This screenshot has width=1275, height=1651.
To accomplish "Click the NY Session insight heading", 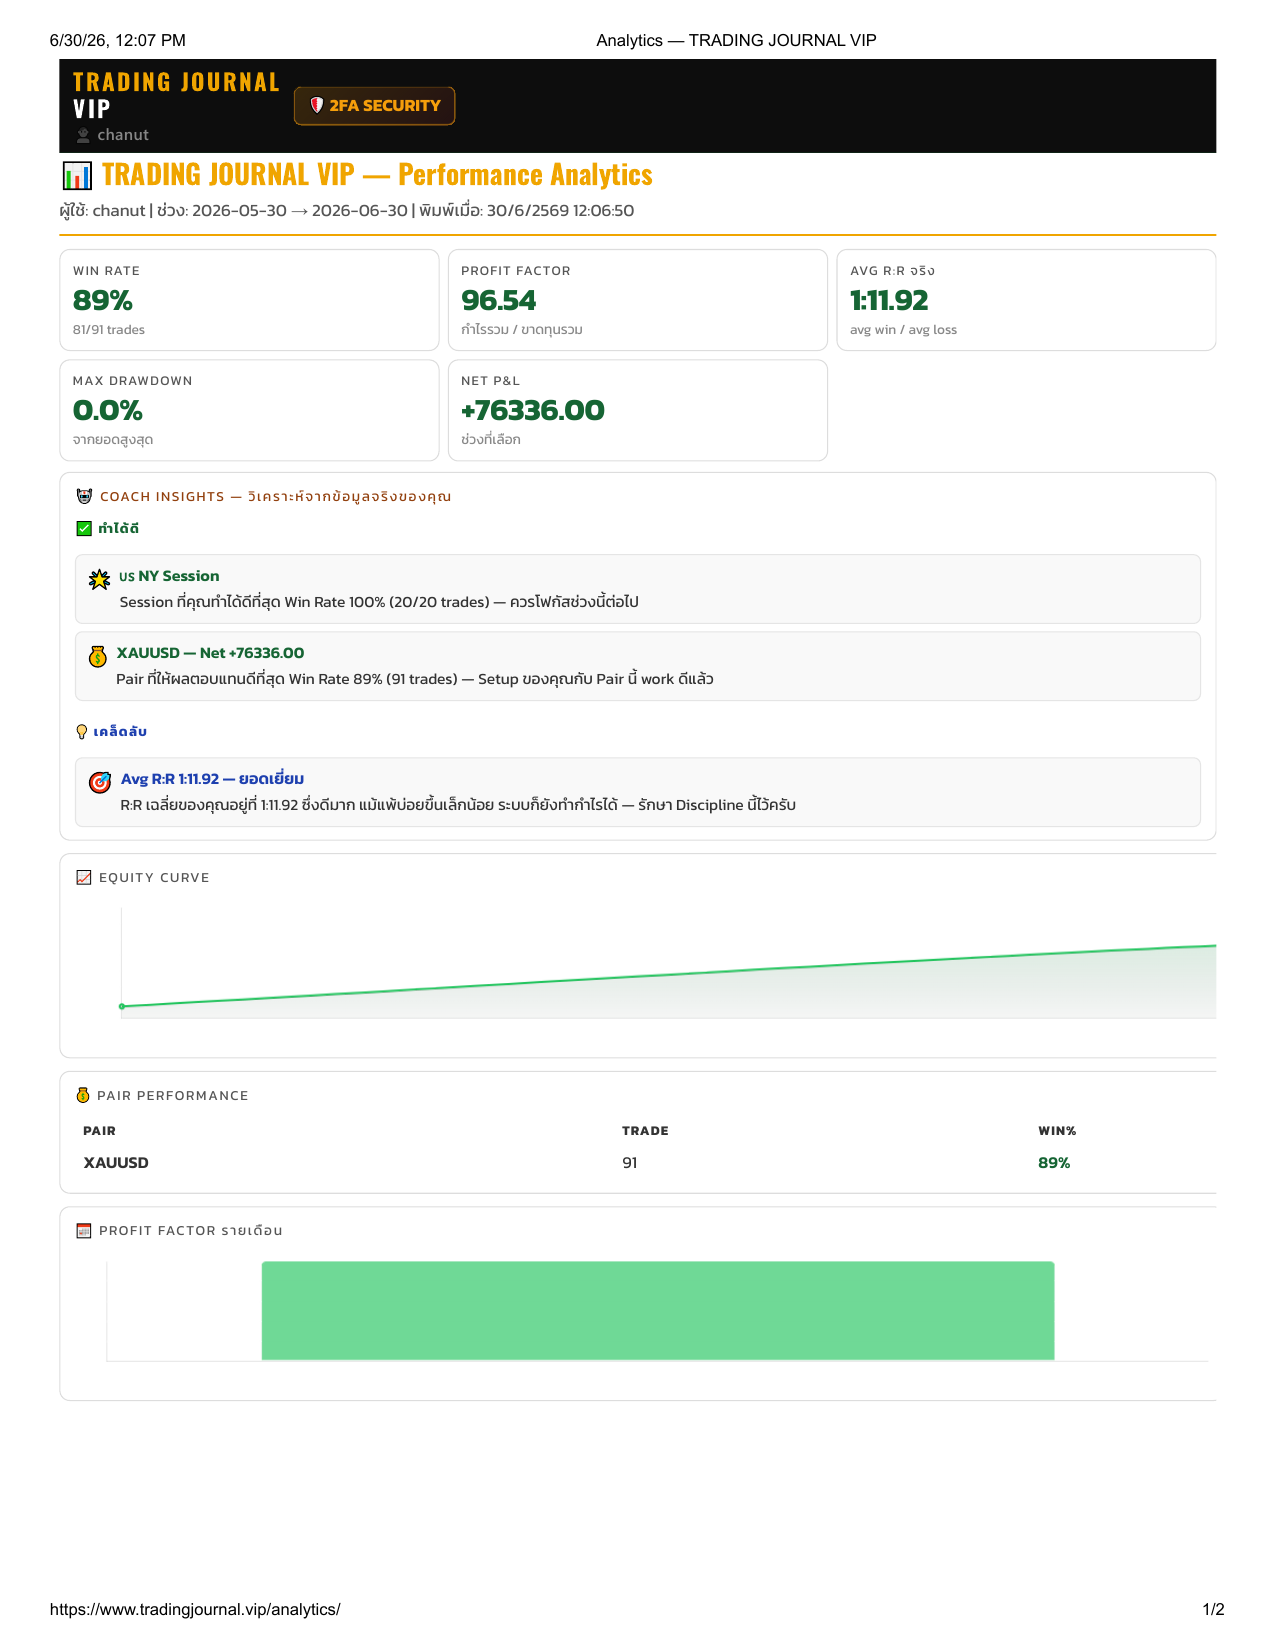I will (x=169, y=576).
